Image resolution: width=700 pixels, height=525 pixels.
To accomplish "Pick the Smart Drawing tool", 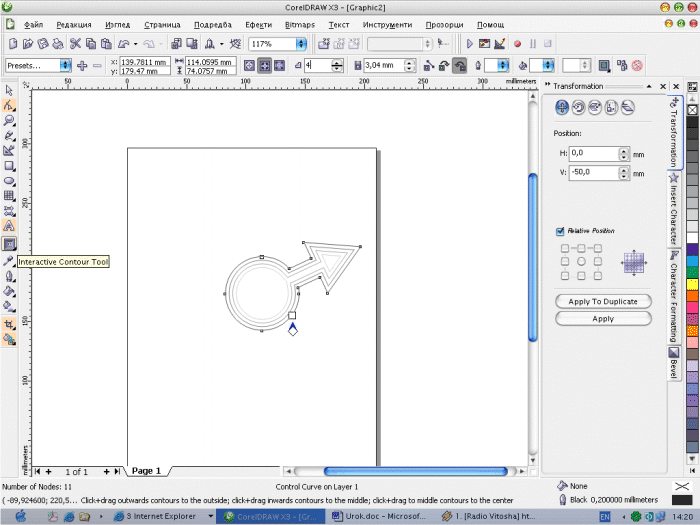I will pyautogui.click(x=9, y=150).
